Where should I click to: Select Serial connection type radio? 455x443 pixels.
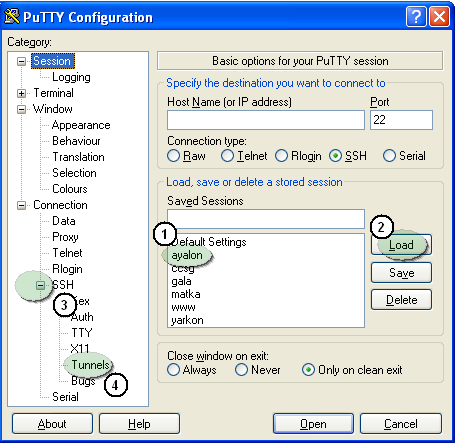coord(389,156)
